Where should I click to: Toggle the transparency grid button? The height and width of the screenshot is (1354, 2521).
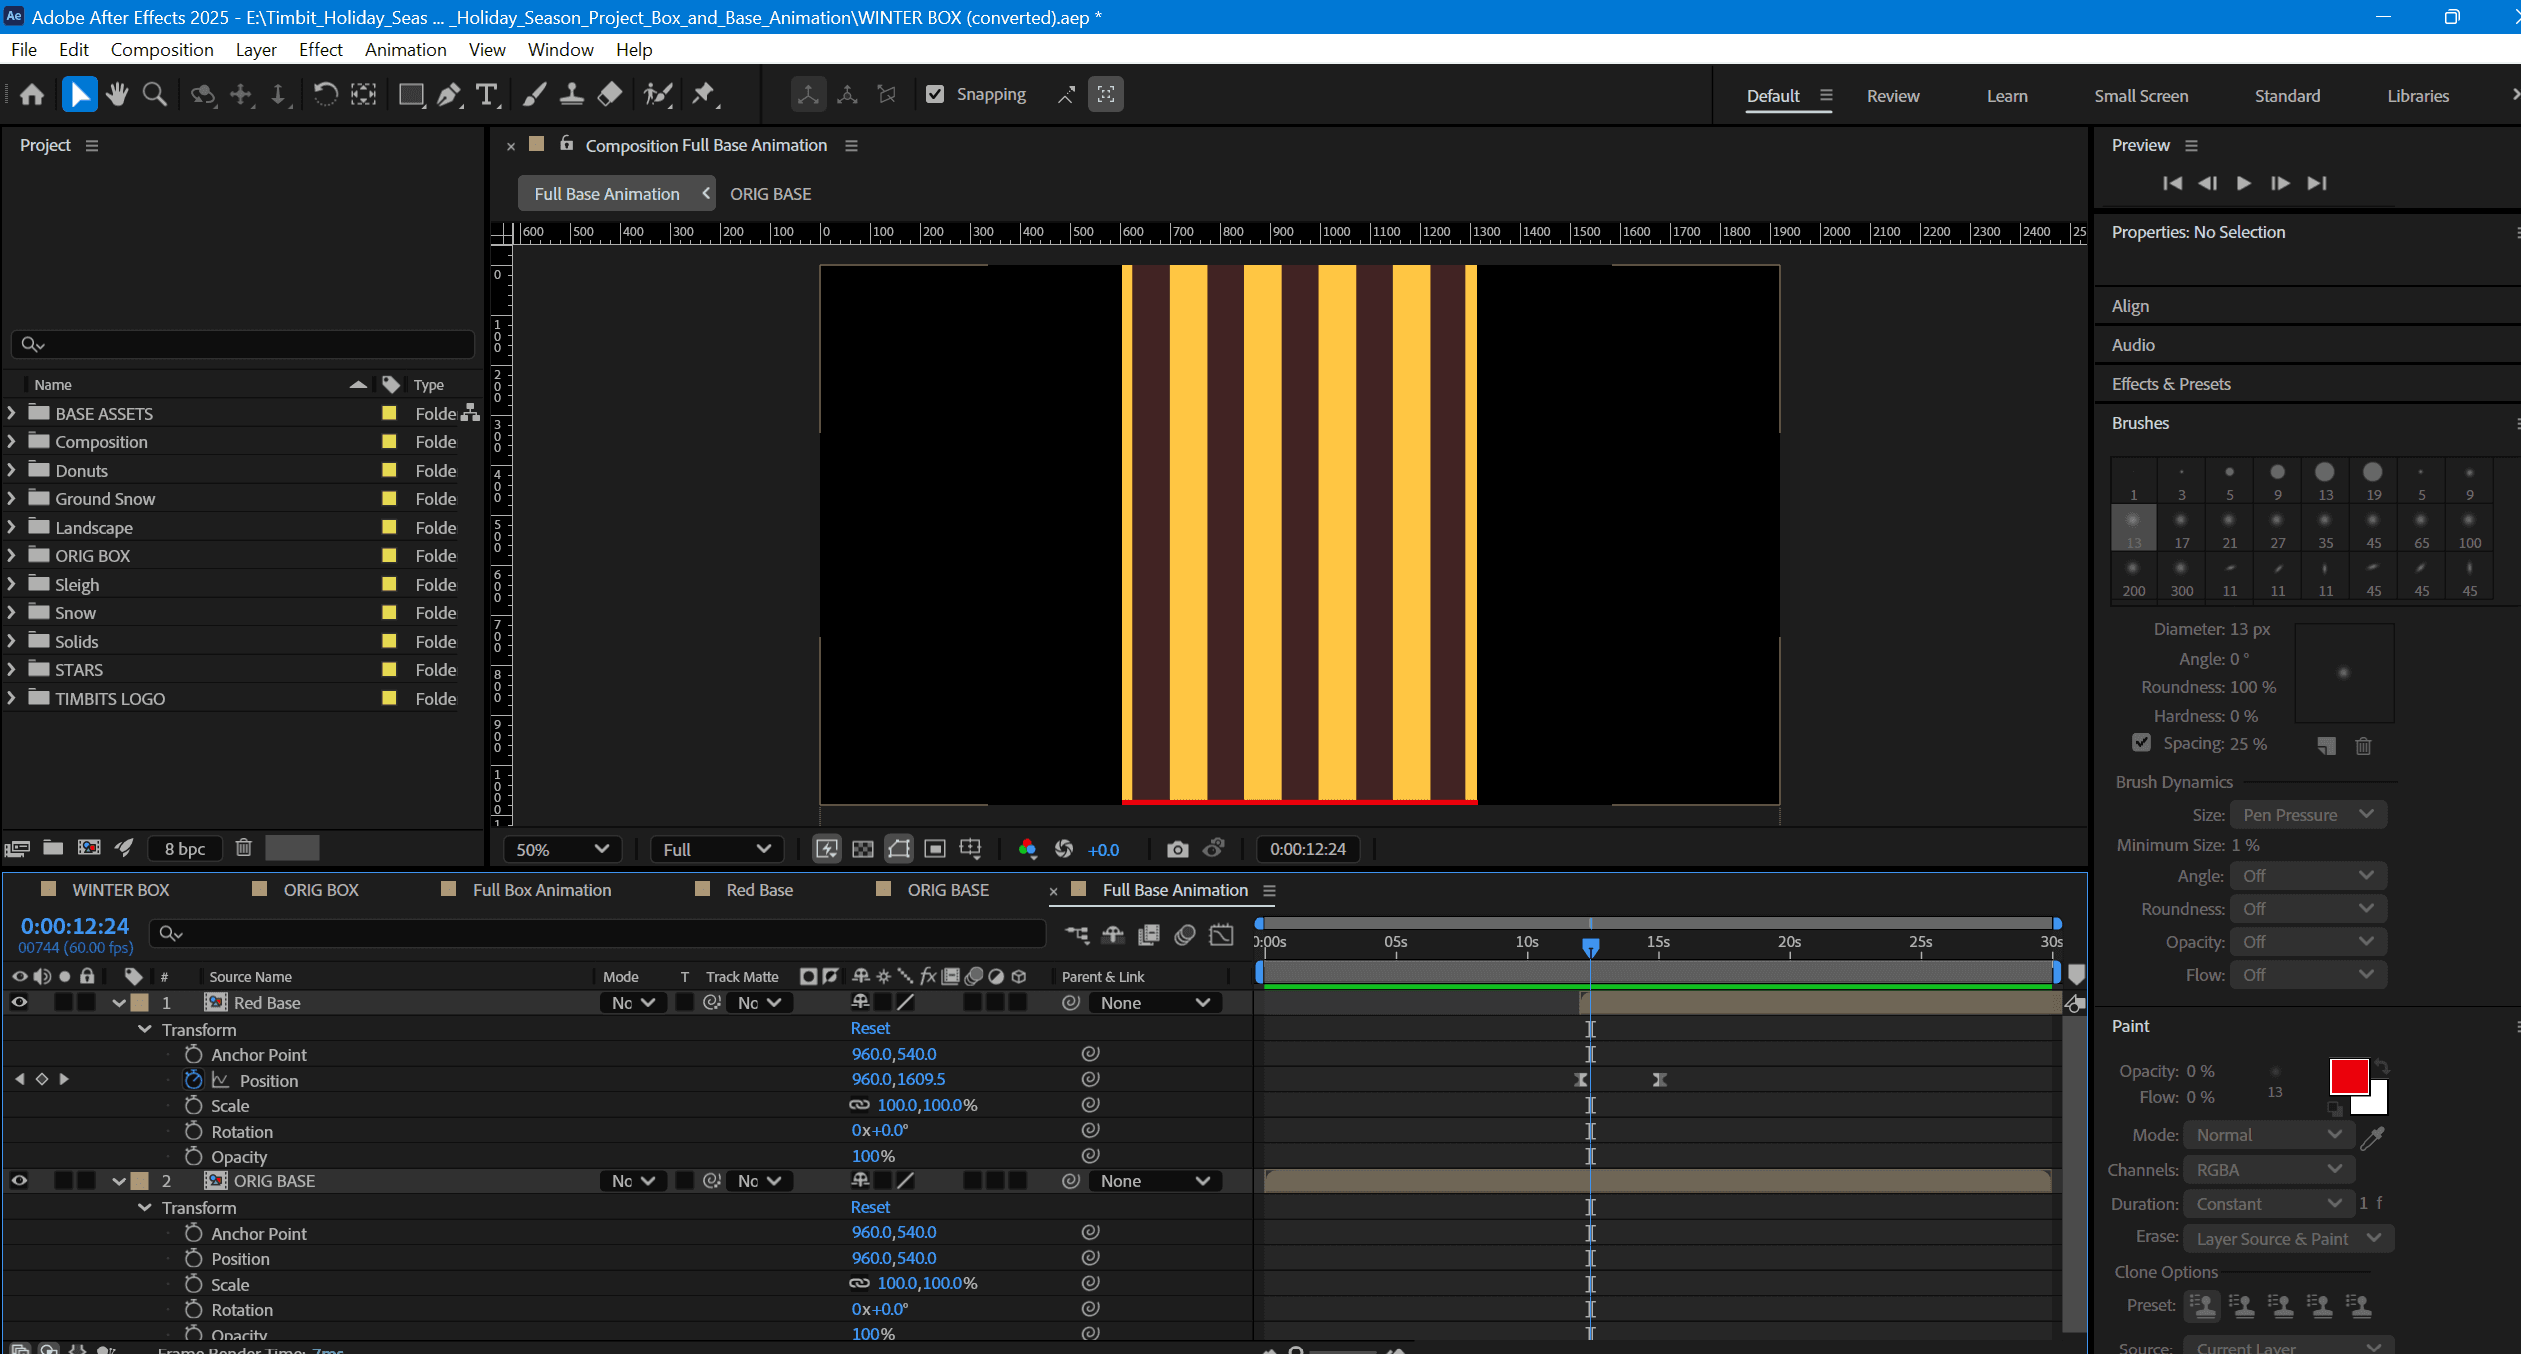[862, 849]
